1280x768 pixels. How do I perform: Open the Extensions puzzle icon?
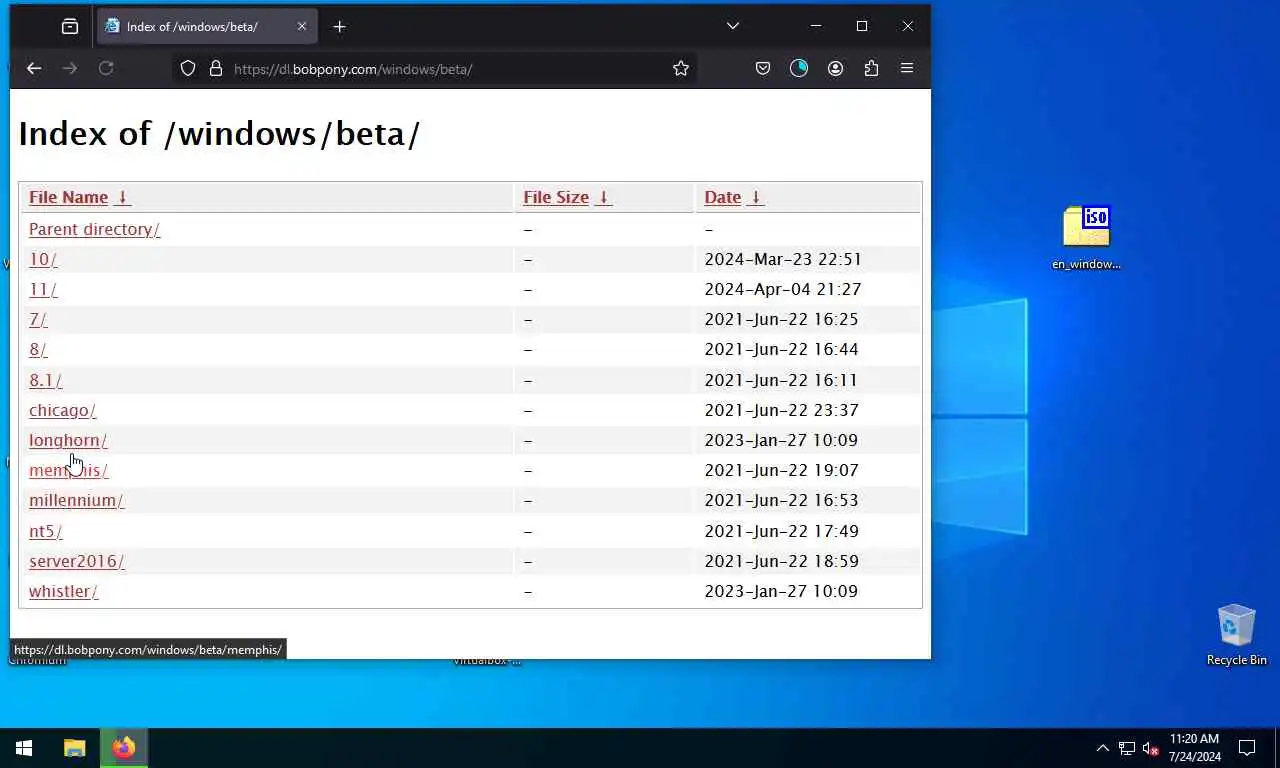871,68
